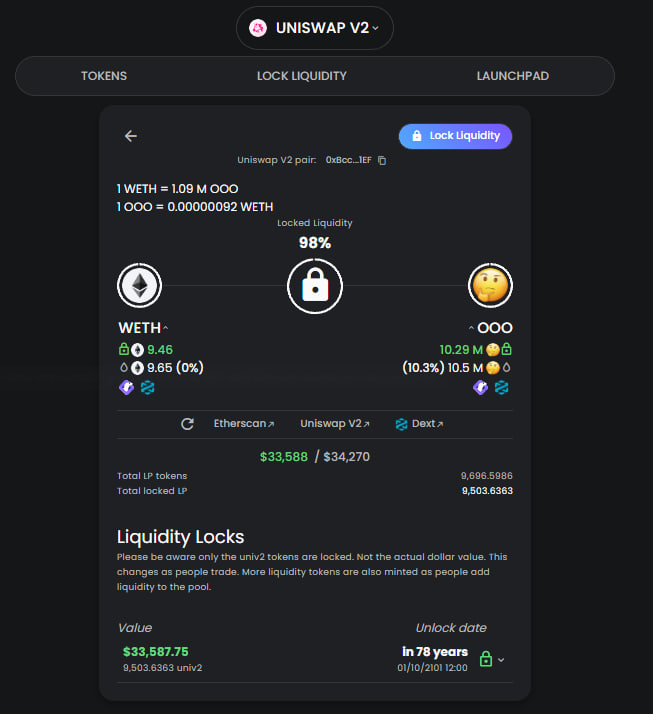Viewport: 653px width, 714px height.
Task: Click the OOO thinking emoji token logo
Action: coord(490,286)
